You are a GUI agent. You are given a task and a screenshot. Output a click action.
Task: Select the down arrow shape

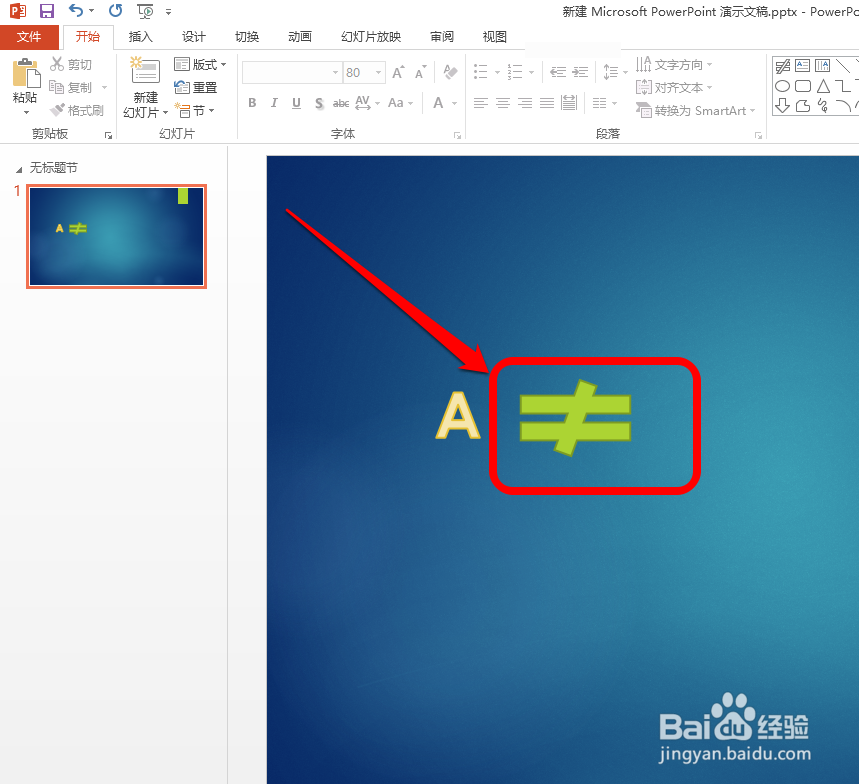[782, 105]
